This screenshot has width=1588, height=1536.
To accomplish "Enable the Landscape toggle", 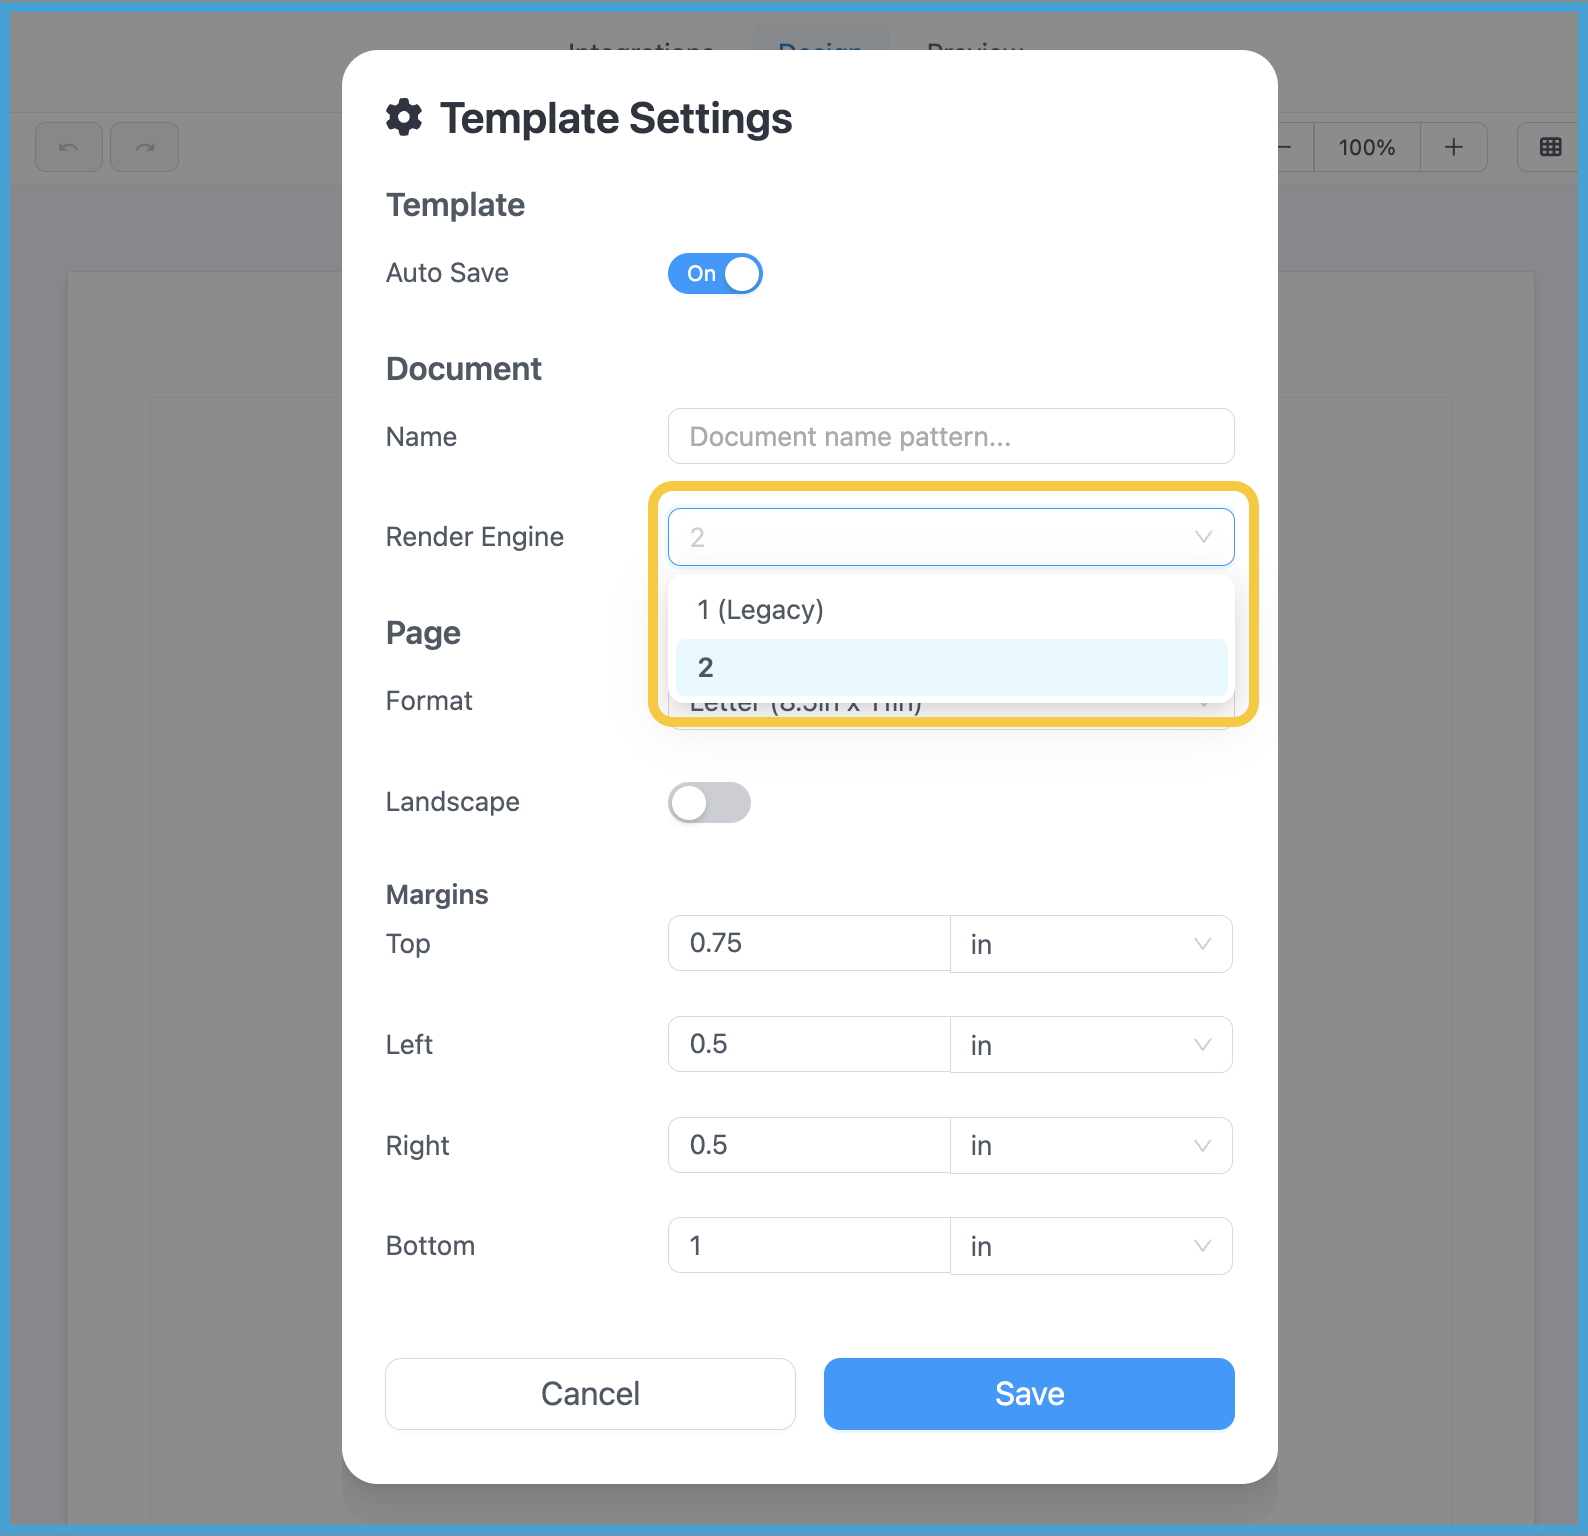I will coord(709,802).
